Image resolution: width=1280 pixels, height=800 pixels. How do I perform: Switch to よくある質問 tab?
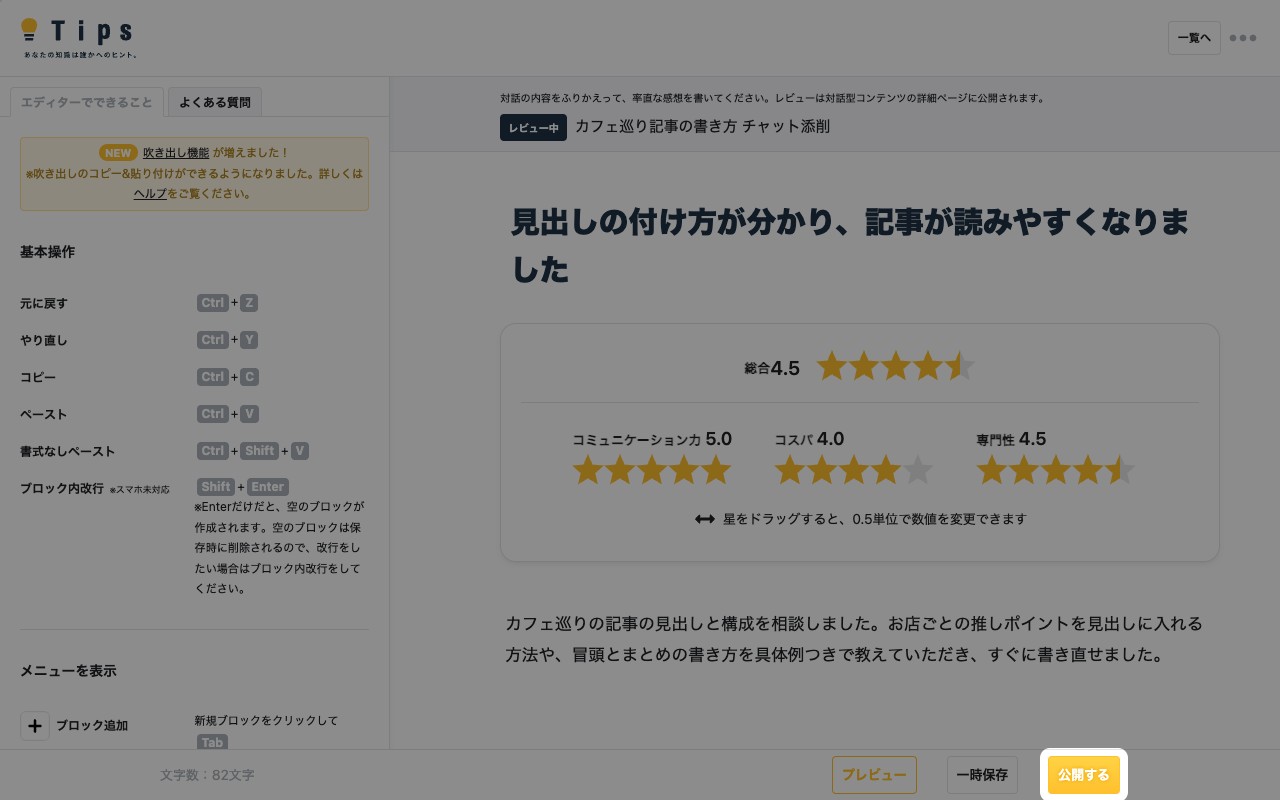(215, 102)
